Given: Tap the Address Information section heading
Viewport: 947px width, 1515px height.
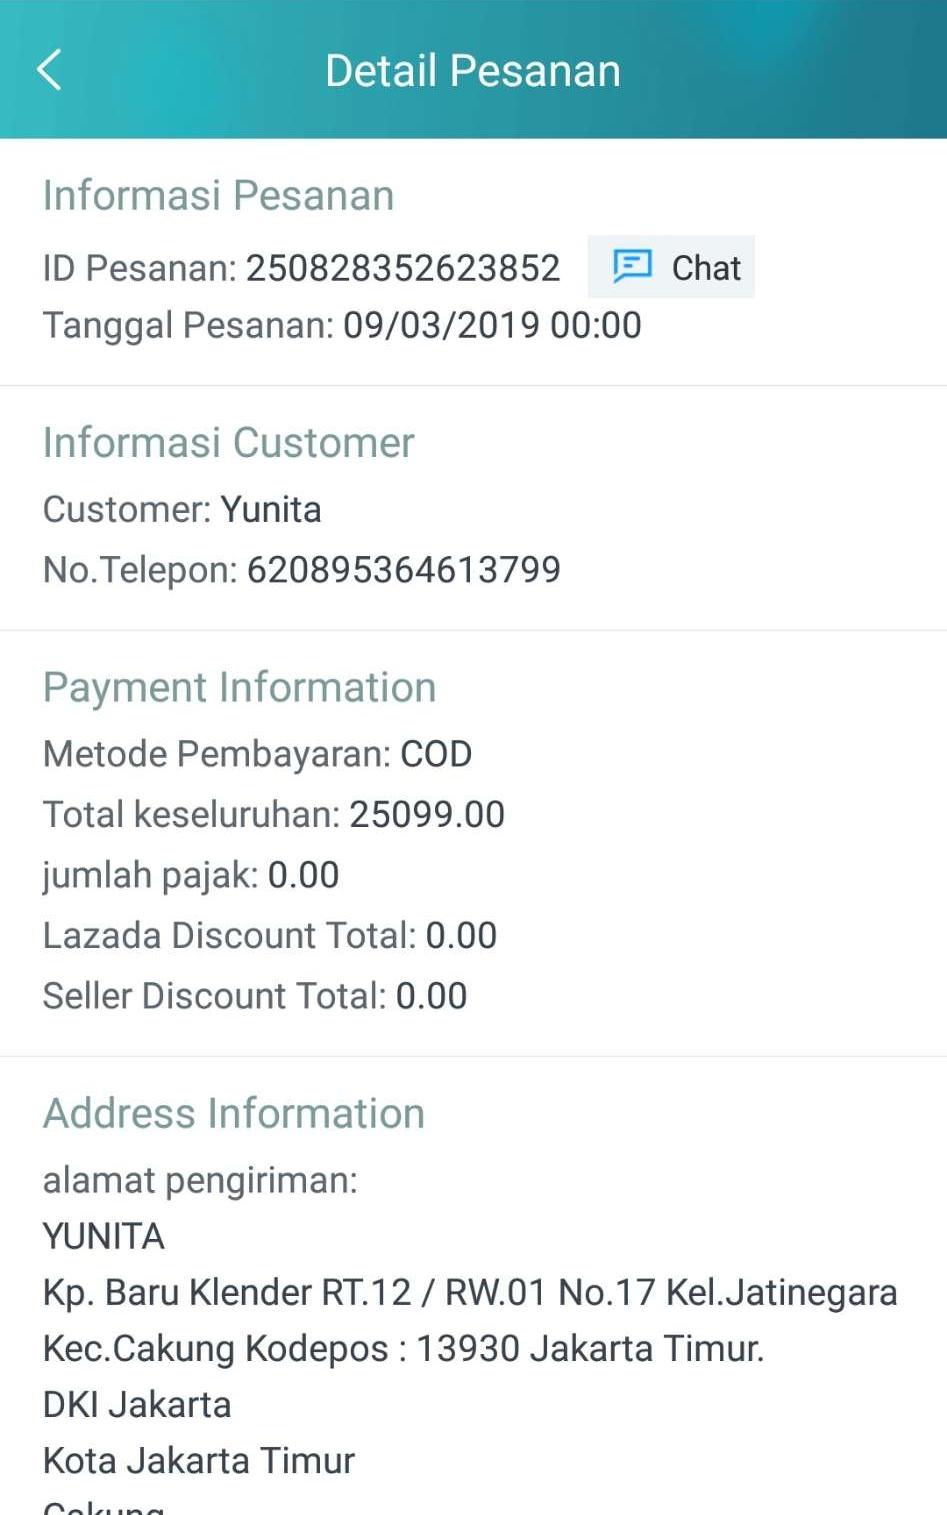Looking at the screenshot, I should click(x=233, y=1113).
